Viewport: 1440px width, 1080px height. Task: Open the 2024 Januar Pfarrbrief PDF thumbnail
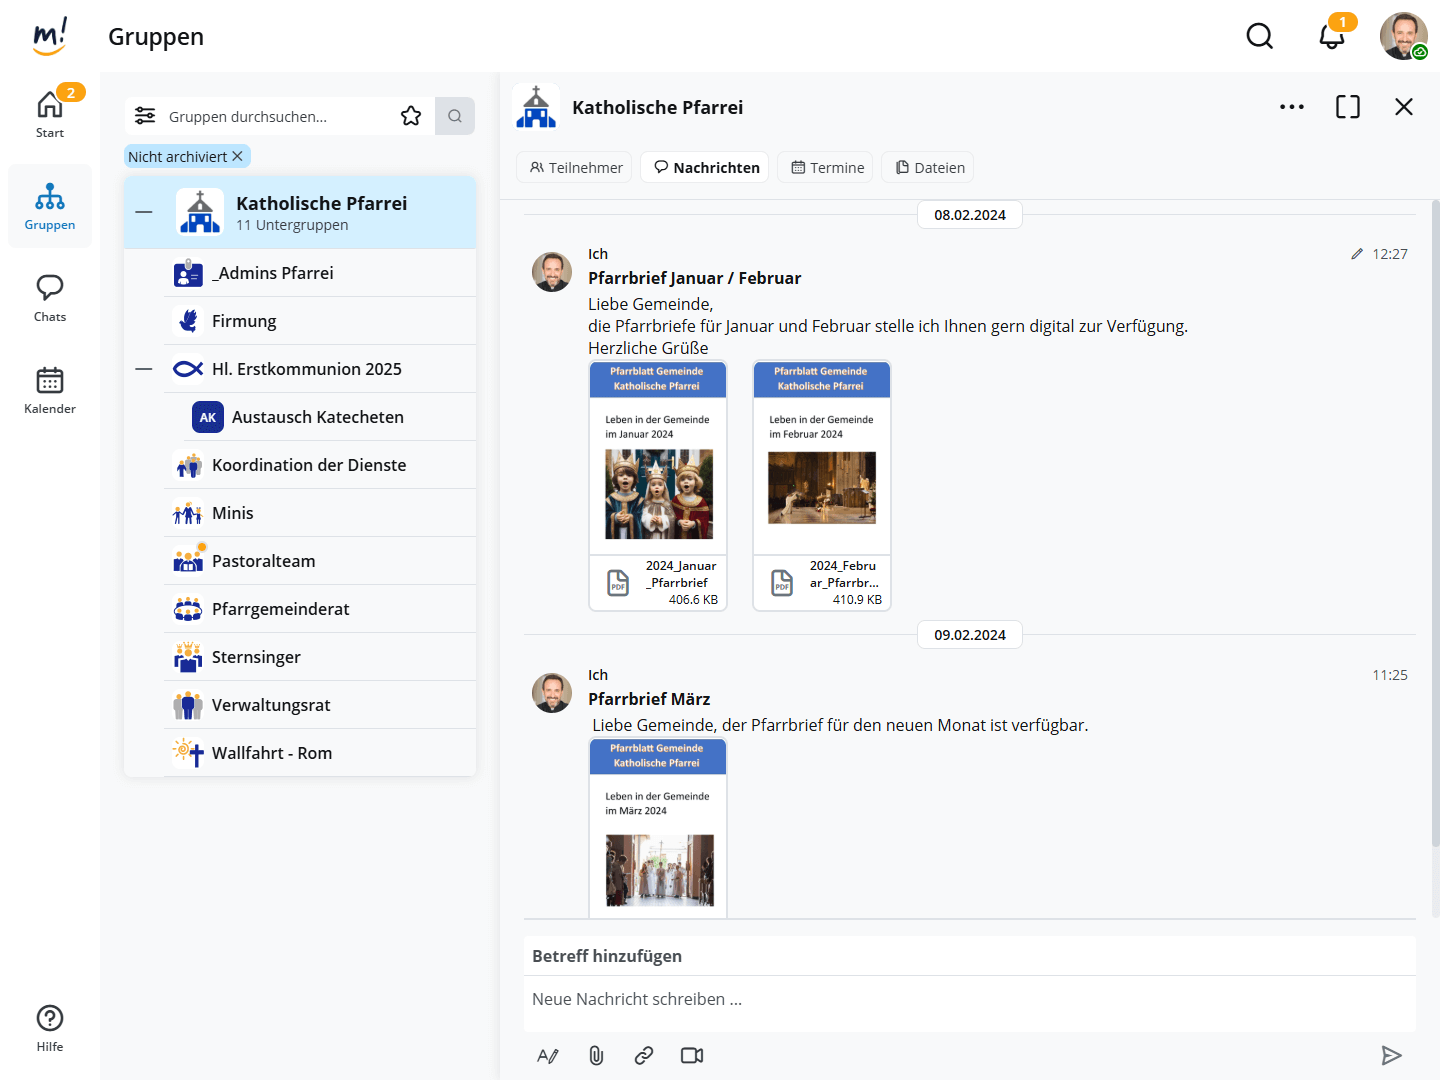pos(658,485)
